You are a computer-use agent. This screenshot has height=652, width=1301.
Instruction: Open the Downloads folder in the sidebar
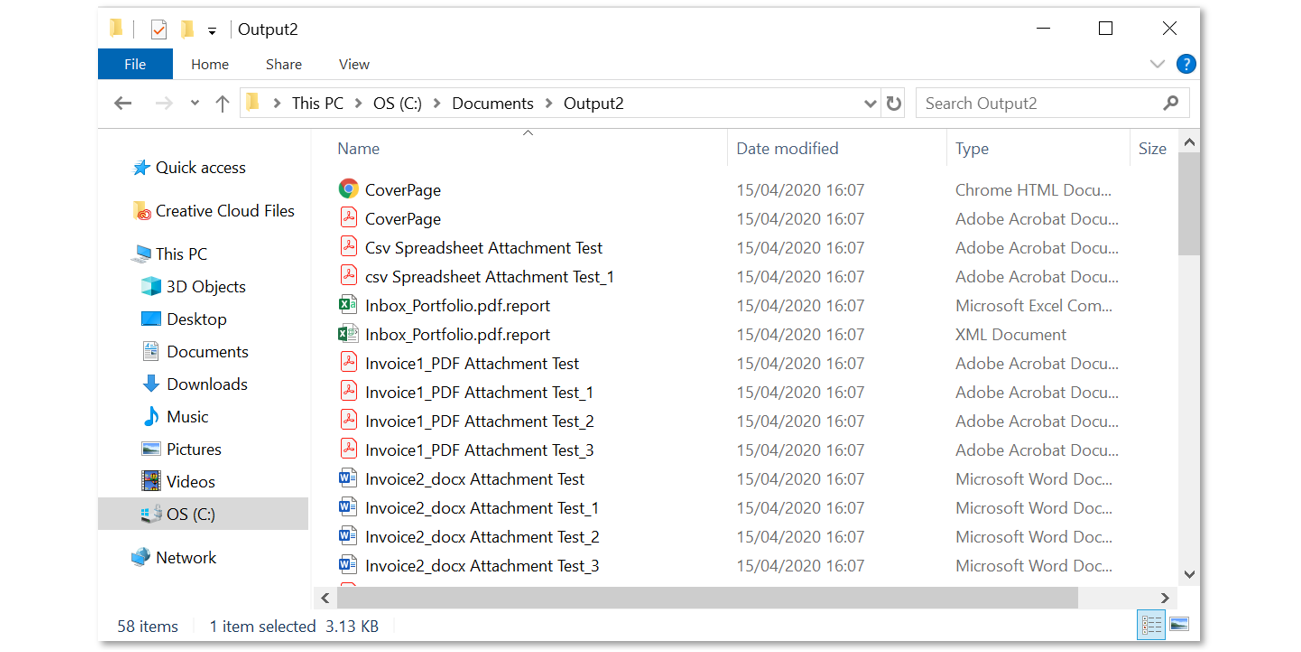pyautogui.click(x=204, y=383)
